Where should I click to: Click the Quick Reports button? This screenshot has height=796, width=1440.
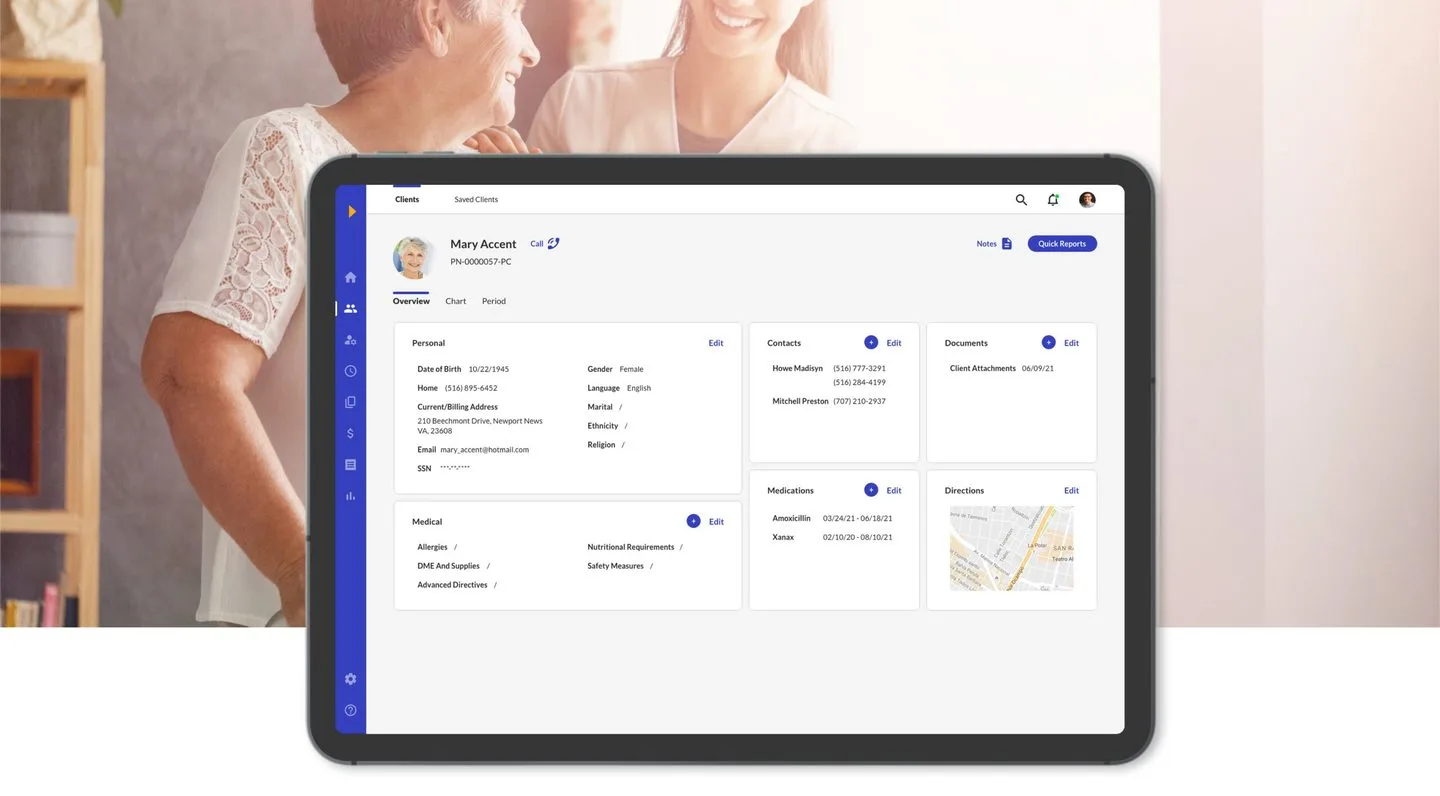point(1061,243)
